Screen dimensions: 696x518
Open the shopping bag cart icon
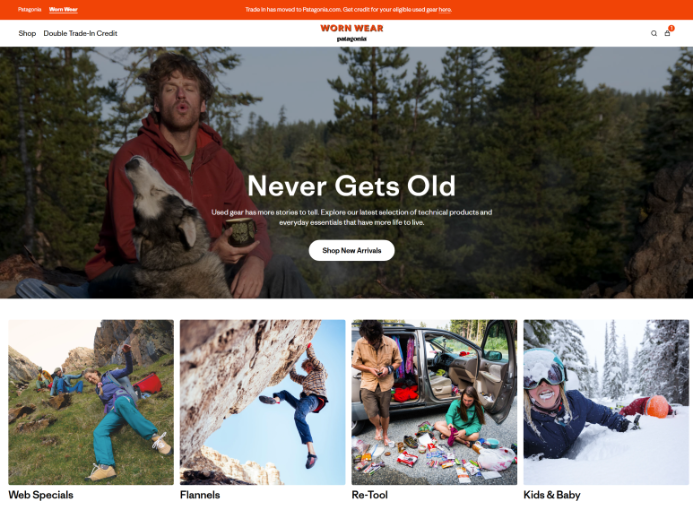tap(667, 33)
